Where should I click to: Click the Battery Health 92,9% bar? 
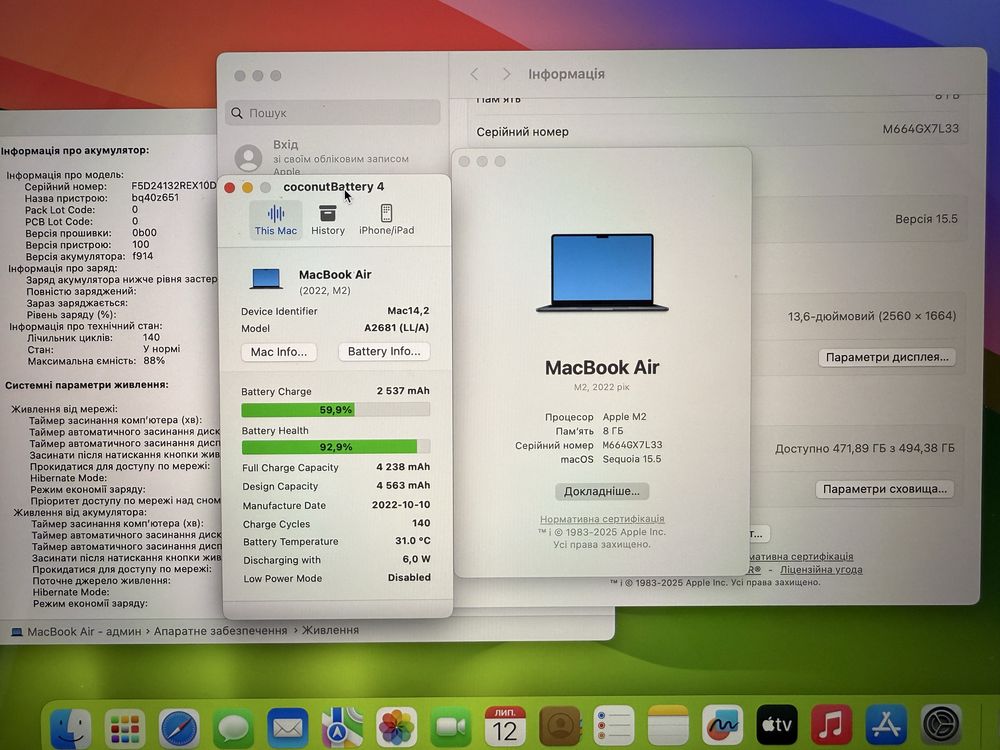(335, 447)
